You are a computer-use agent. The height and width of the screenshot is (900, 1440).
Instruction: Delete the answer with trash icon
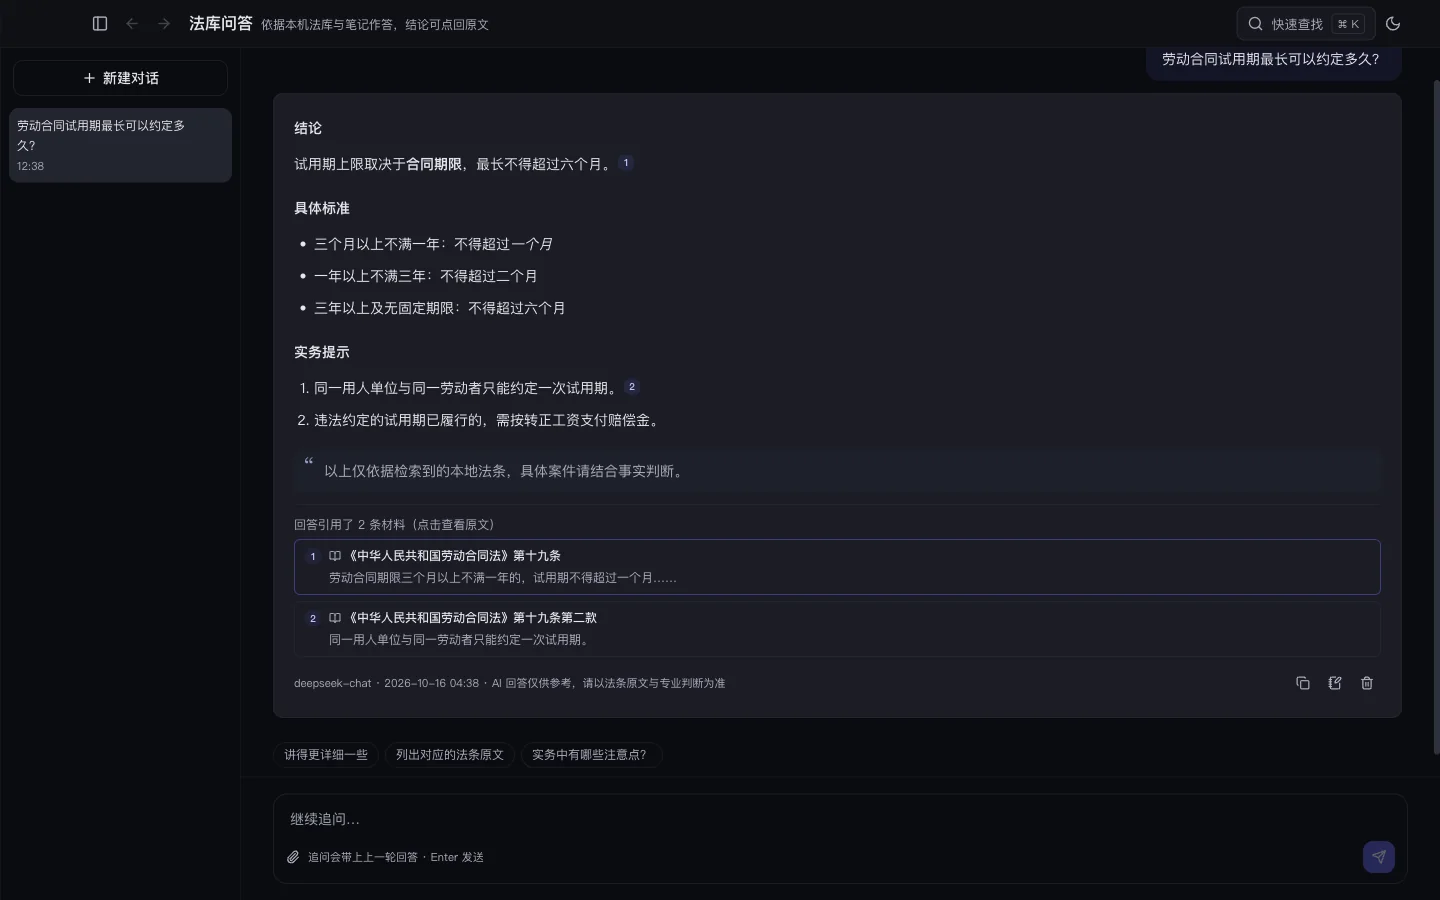coord(1367,683)
